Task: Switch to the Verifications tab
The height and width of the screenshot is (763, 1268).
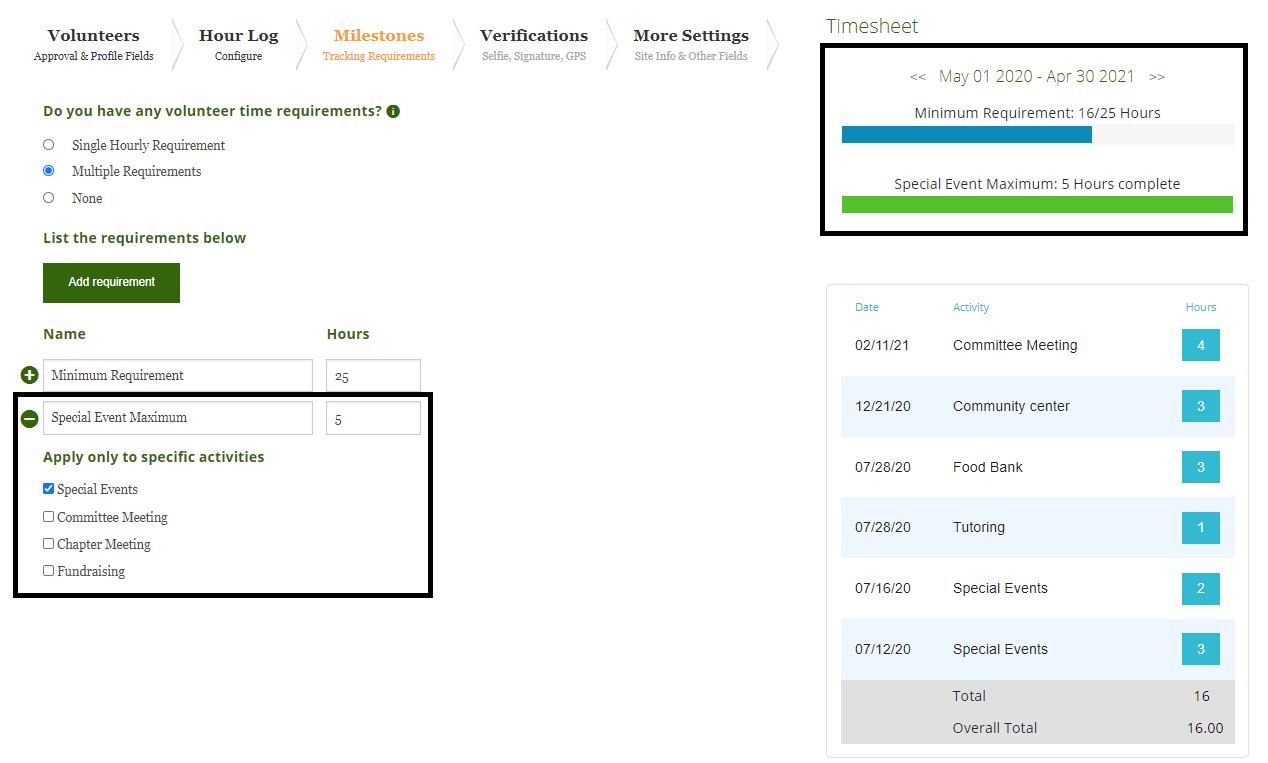Action: [x=534, y=45]
